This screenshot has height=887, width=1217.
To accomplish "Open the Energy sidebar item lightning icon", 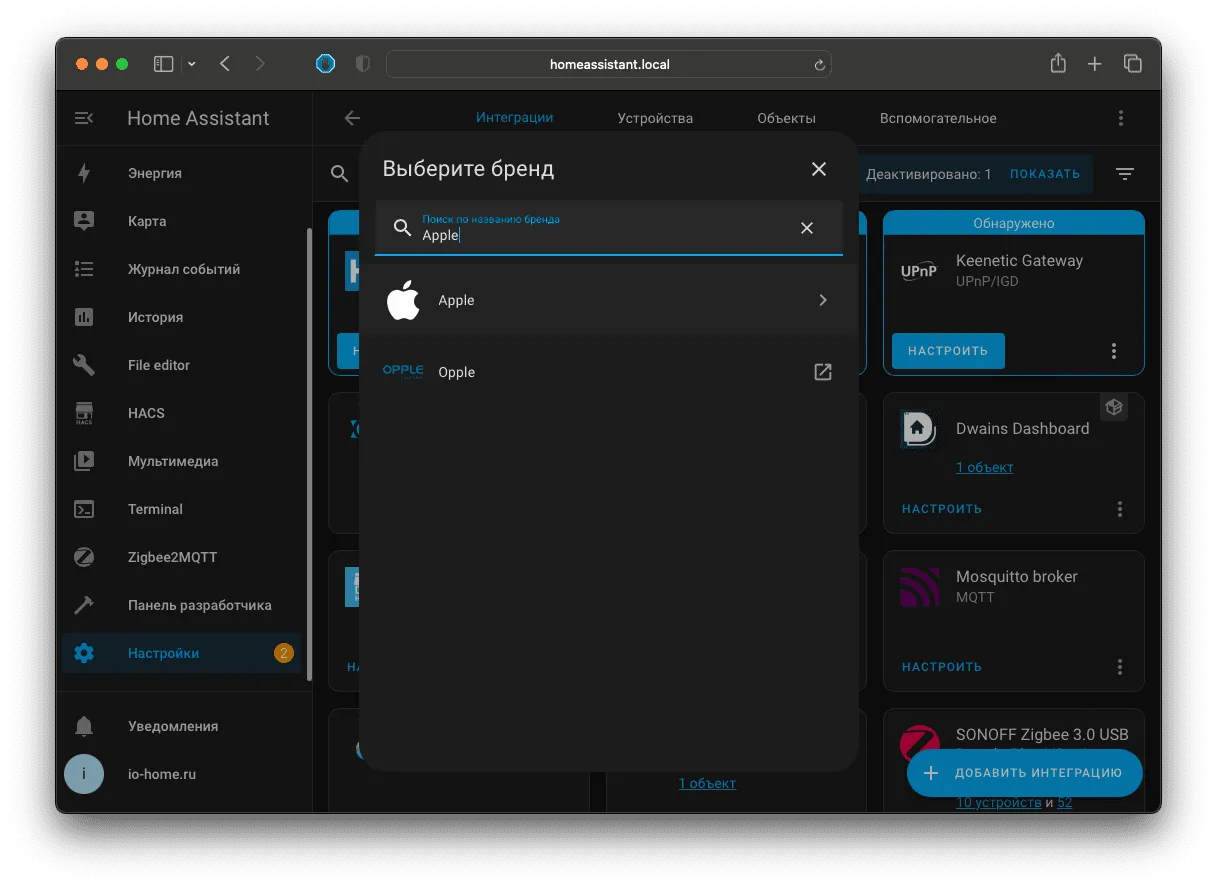I will click(x=84, y=173).
